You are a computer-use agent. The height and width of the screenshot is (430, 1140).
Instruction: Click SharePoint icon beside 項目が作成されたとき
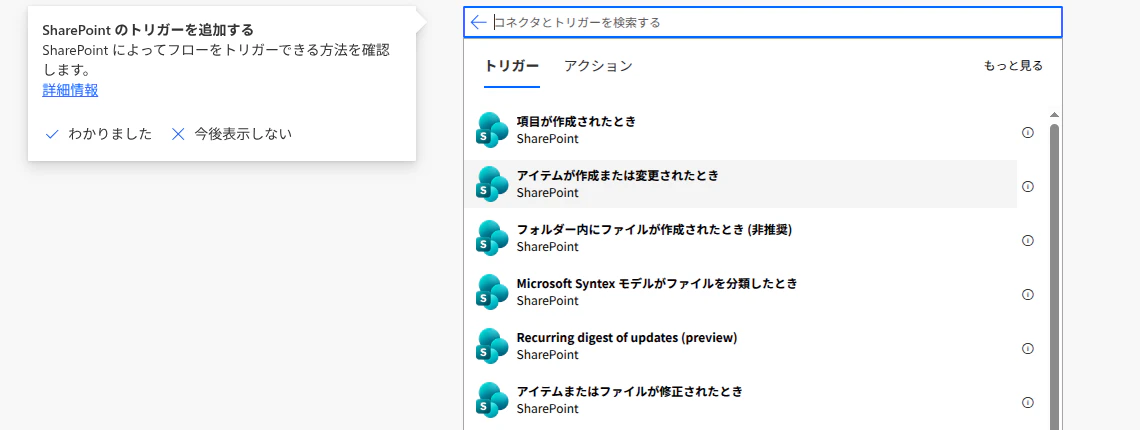tap(491, 130)
